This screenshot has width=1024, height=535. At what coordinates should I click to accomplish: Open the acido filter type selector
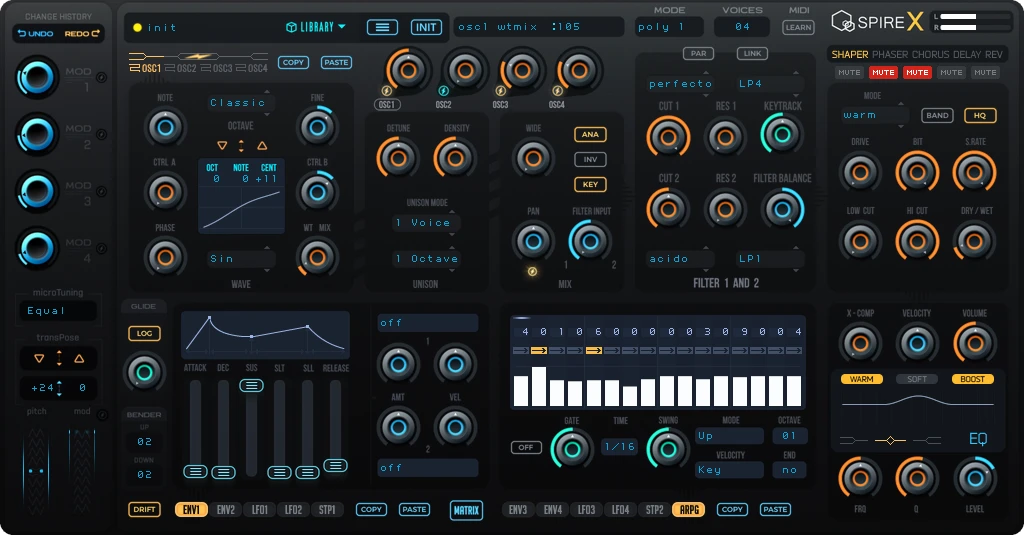click(x=680, y=259)
